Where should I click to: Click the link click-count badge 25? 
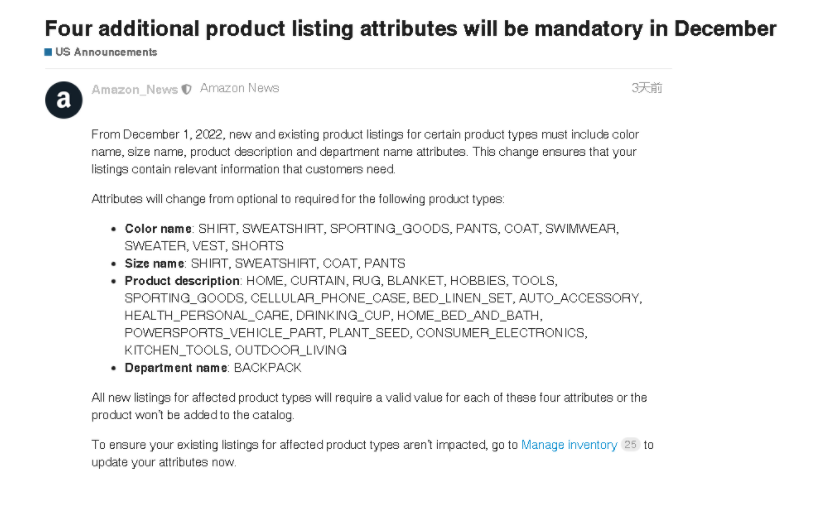click(630, 445)
